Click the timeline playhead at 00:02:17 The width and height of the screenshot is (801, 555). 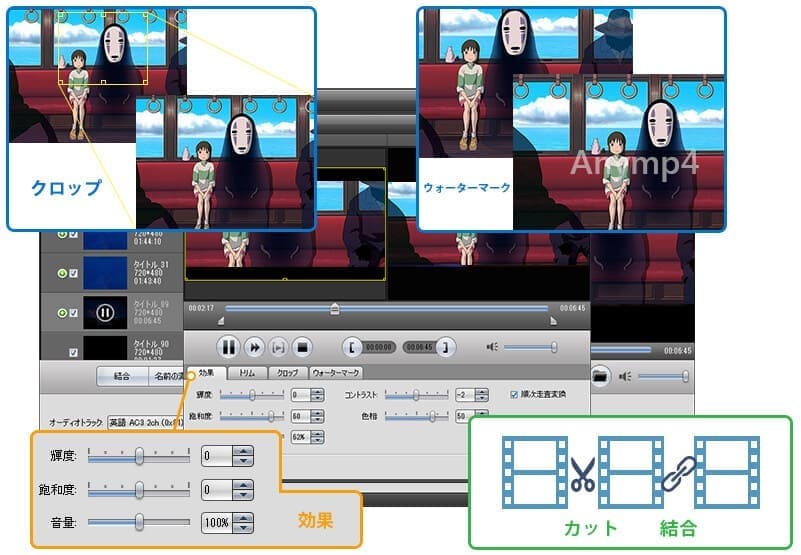click(x=335, y=309)
